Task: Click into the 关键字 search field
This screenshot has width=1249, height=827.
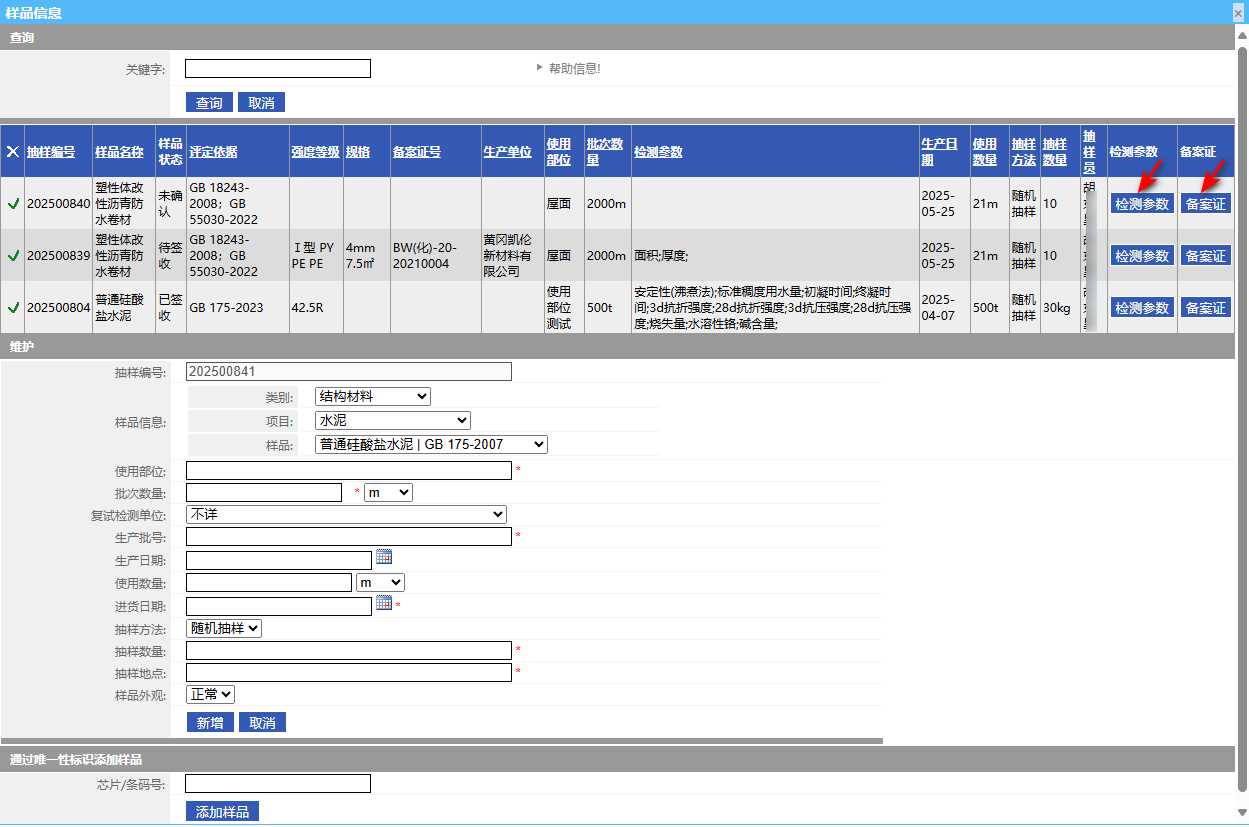Action: point(277,69)
